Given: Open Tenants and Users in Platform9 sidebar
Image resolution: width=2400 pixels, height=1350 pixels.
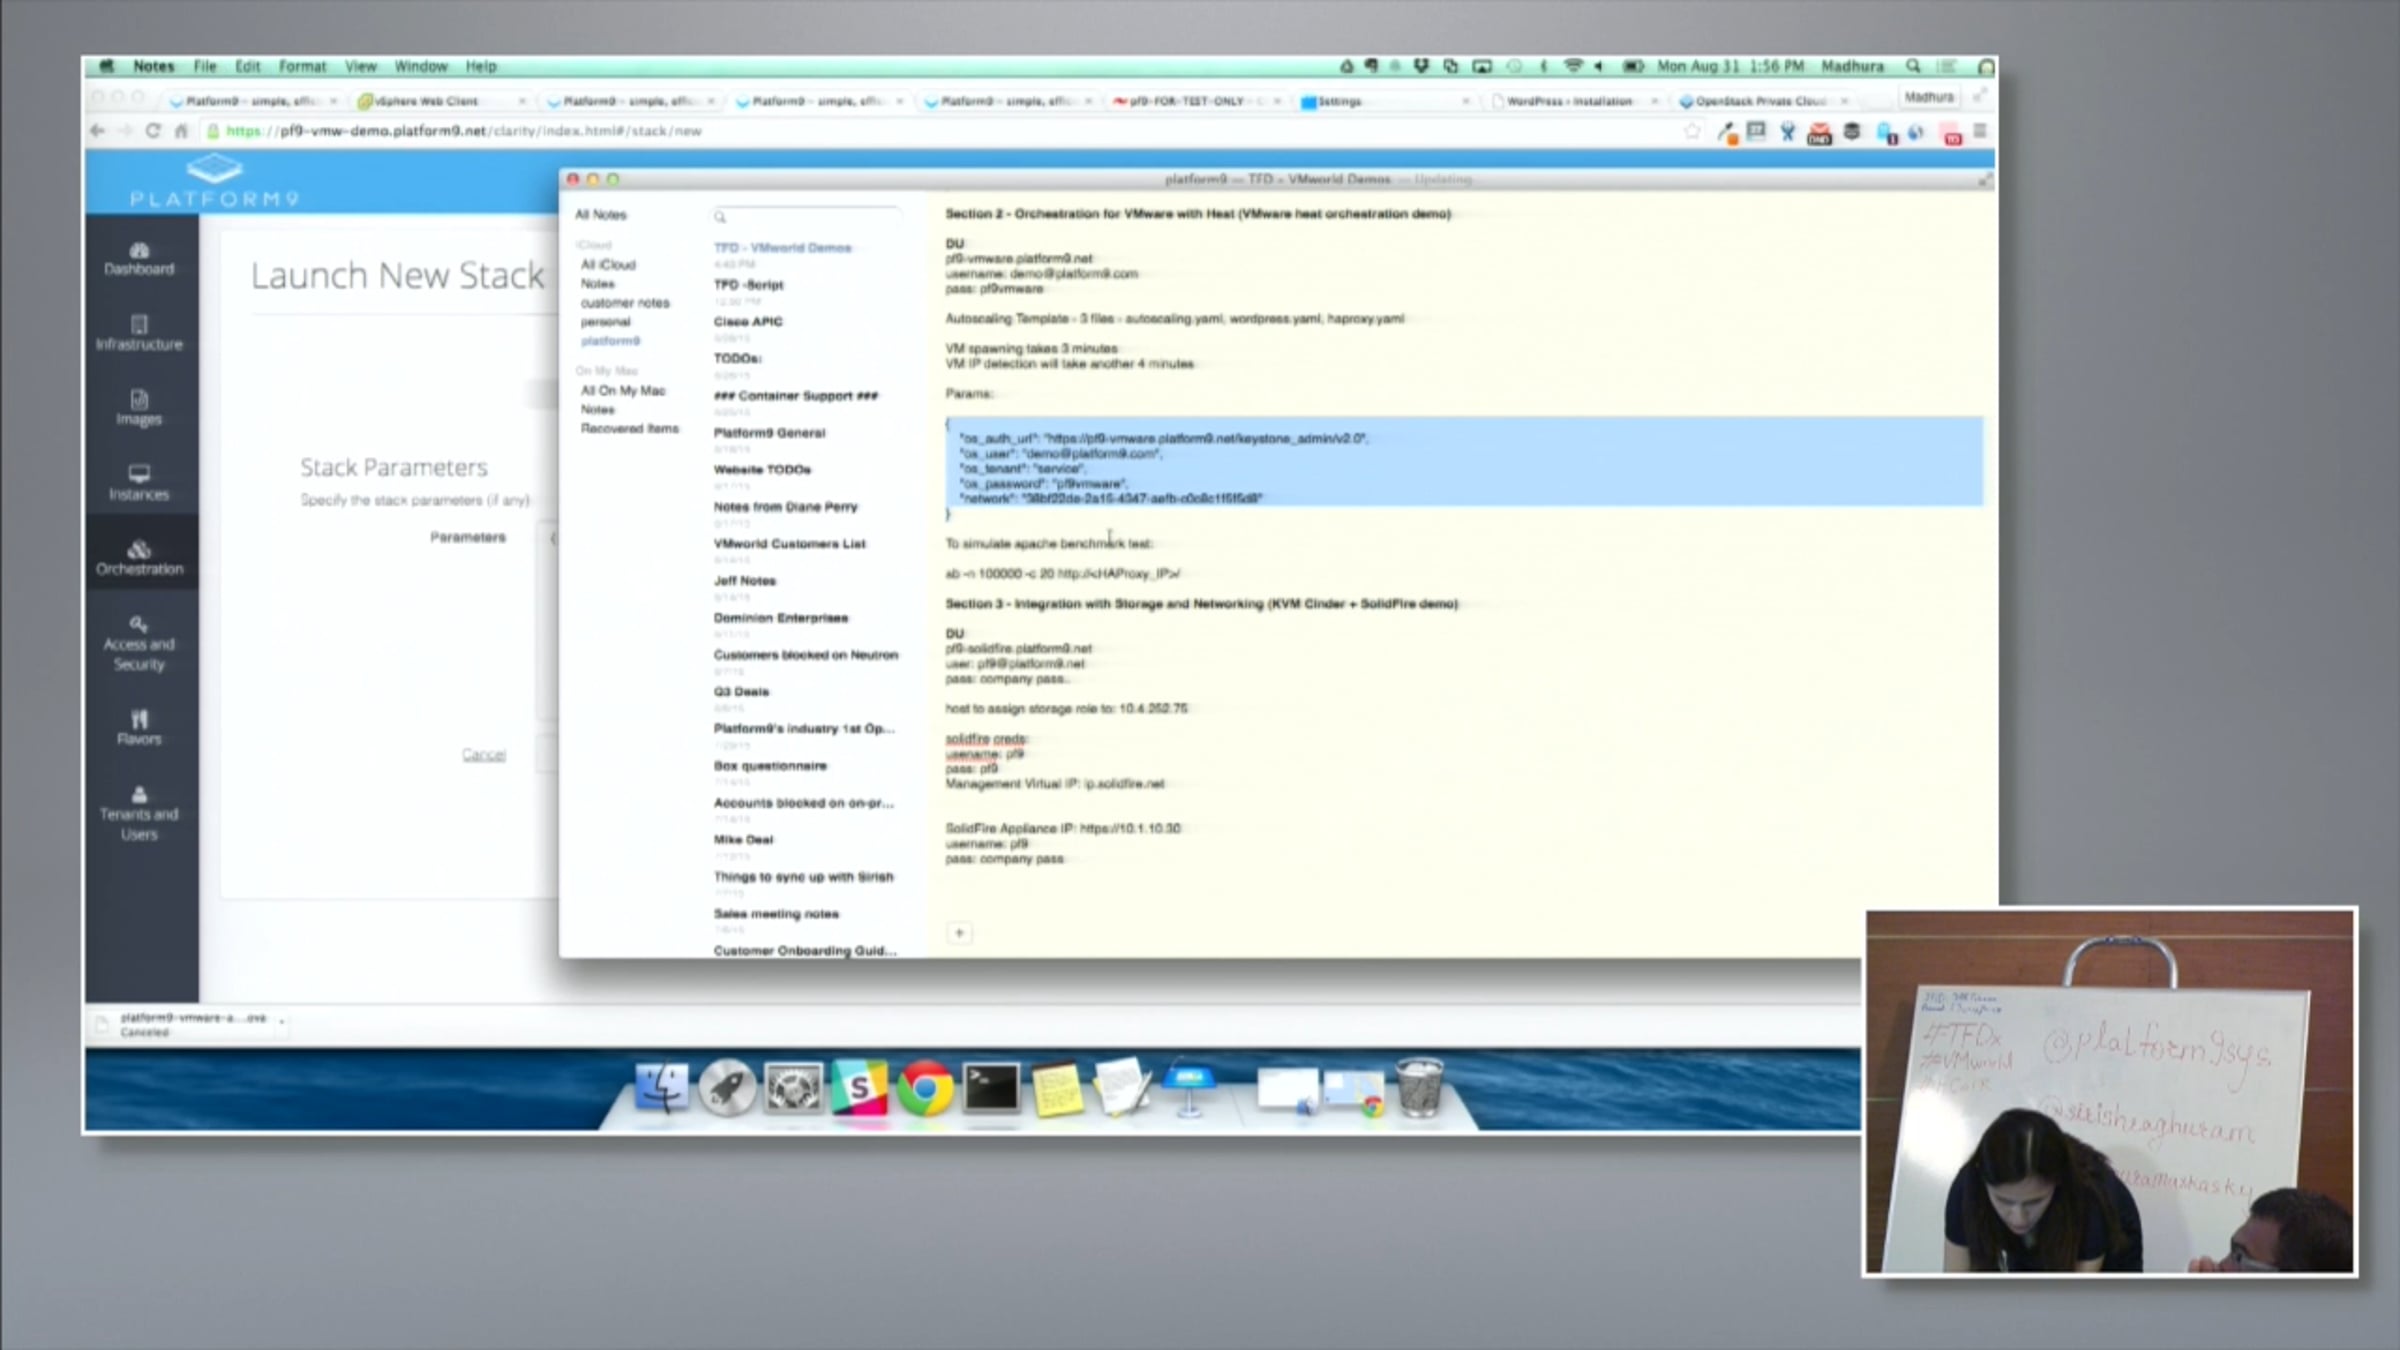Looking at the screenshot, I should (x=139, y=813).
